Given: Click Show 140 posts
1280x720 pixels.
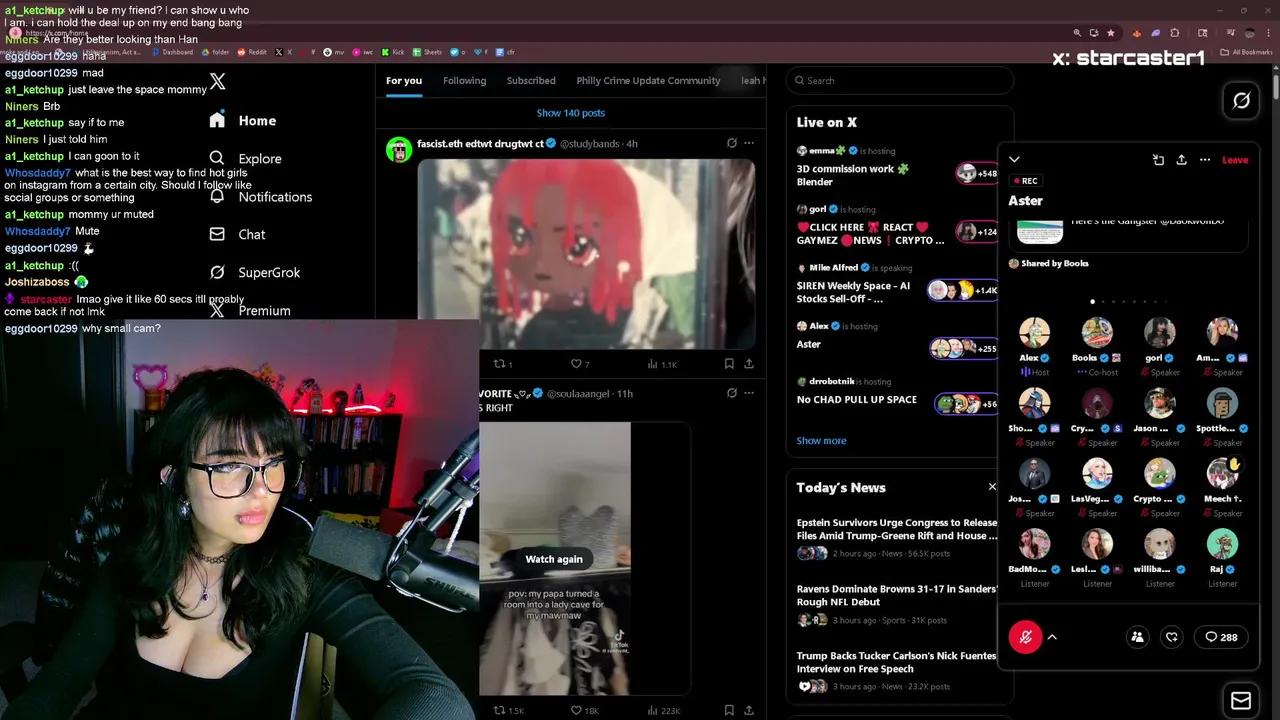Looking at the screenshot, I should [x=571, y=113].
